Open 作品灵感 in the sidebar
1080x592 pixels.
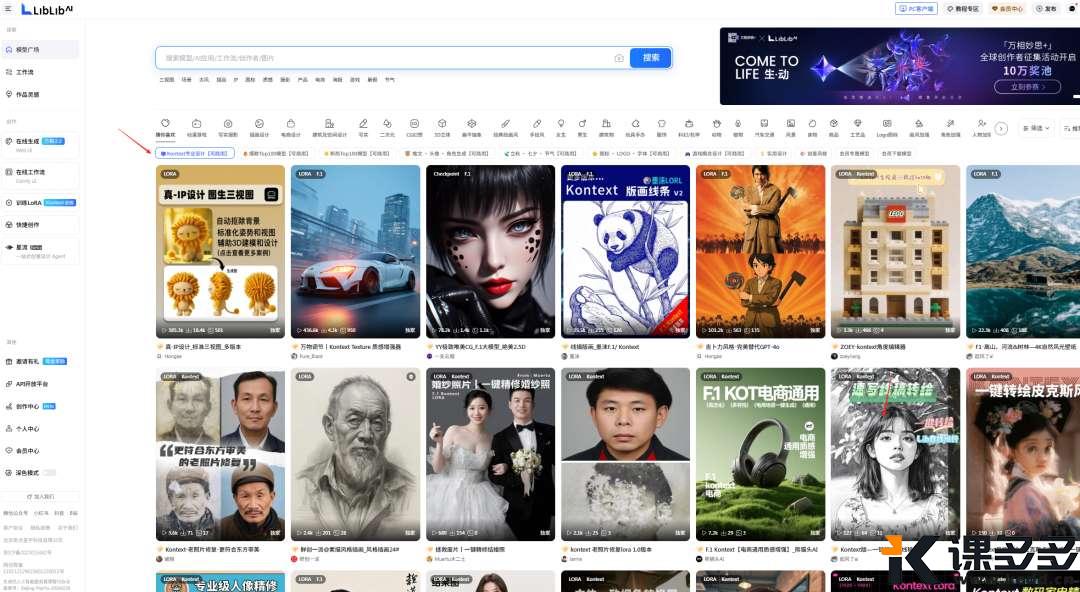point(41,94)
